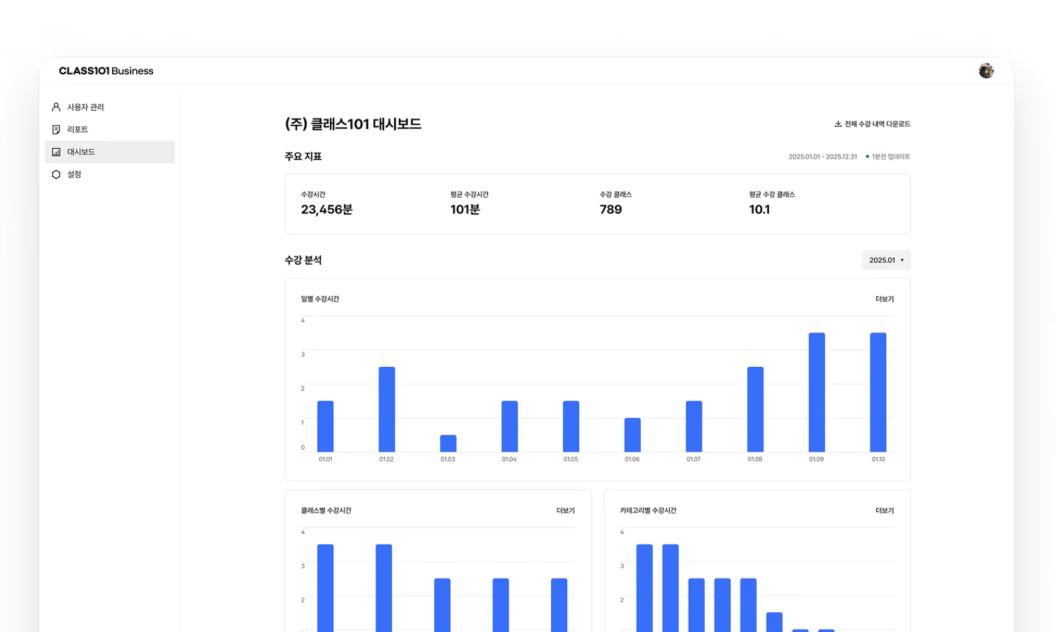This screenshot has height=632, width=1056.
Task: Click the download arrow icon
Action: click(x=838, y=124)
